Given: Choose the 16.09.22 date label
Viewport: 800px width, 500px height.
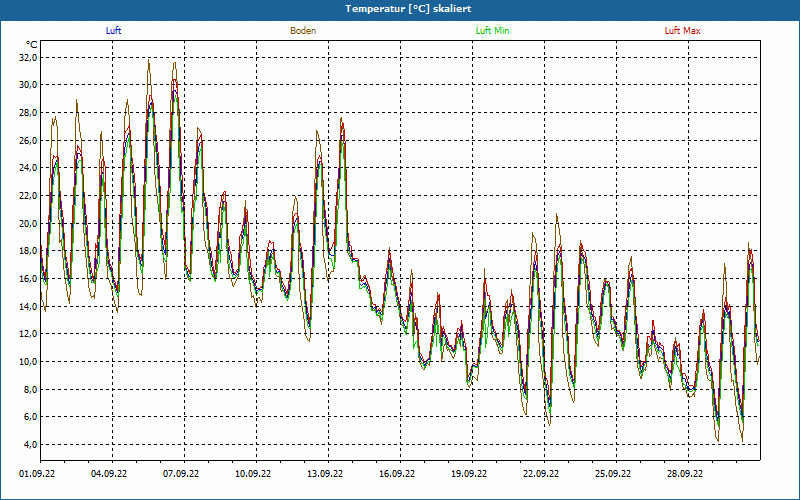Looking at the screenshot, I should coord(397,475).
